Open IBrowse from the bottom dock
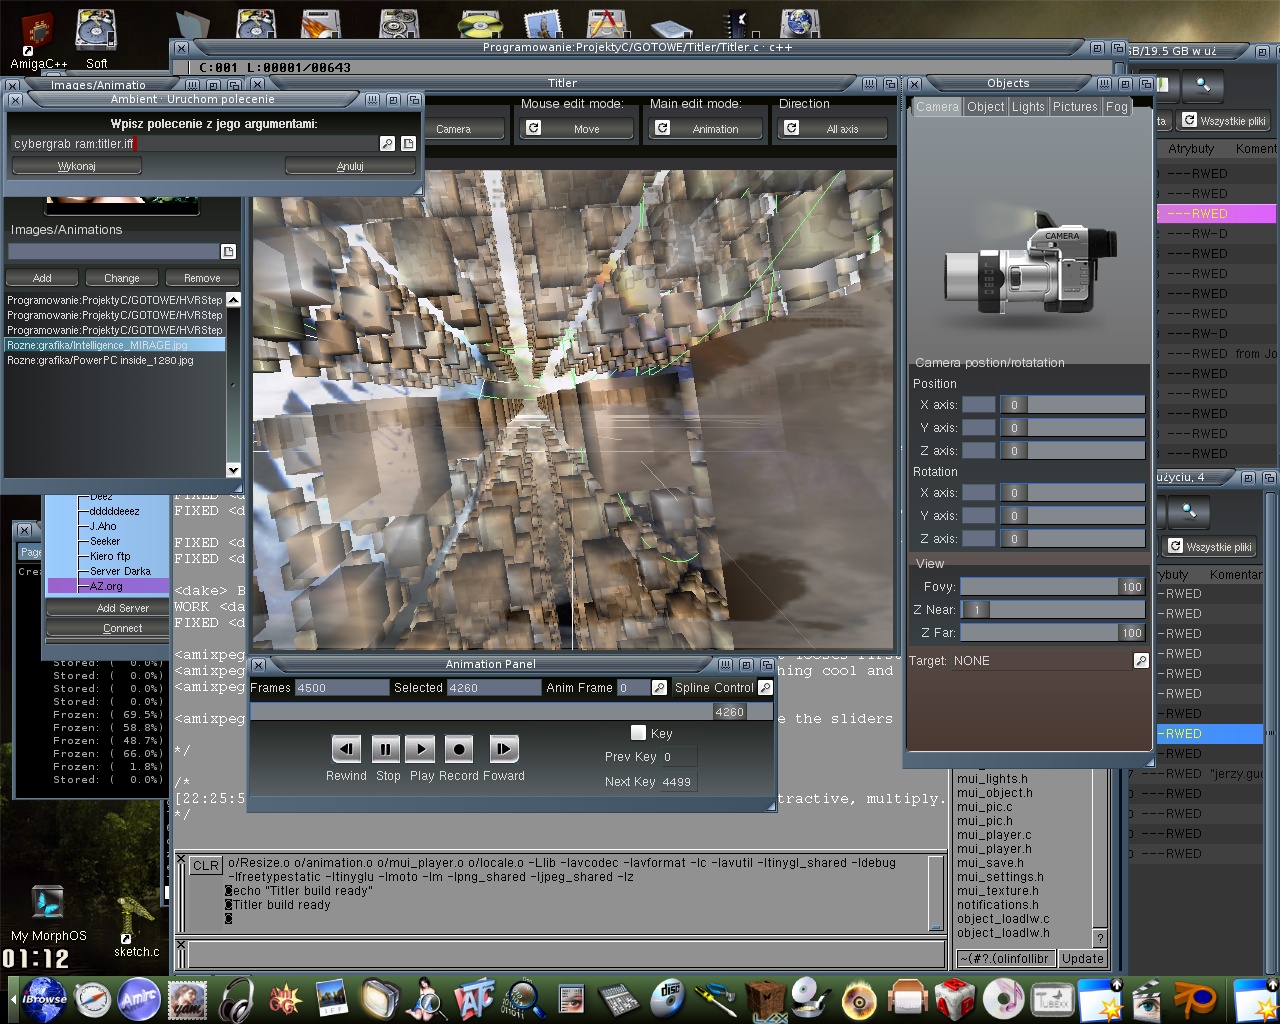The height and width of the screenshot is (1024, 1280). coord(44,999)
